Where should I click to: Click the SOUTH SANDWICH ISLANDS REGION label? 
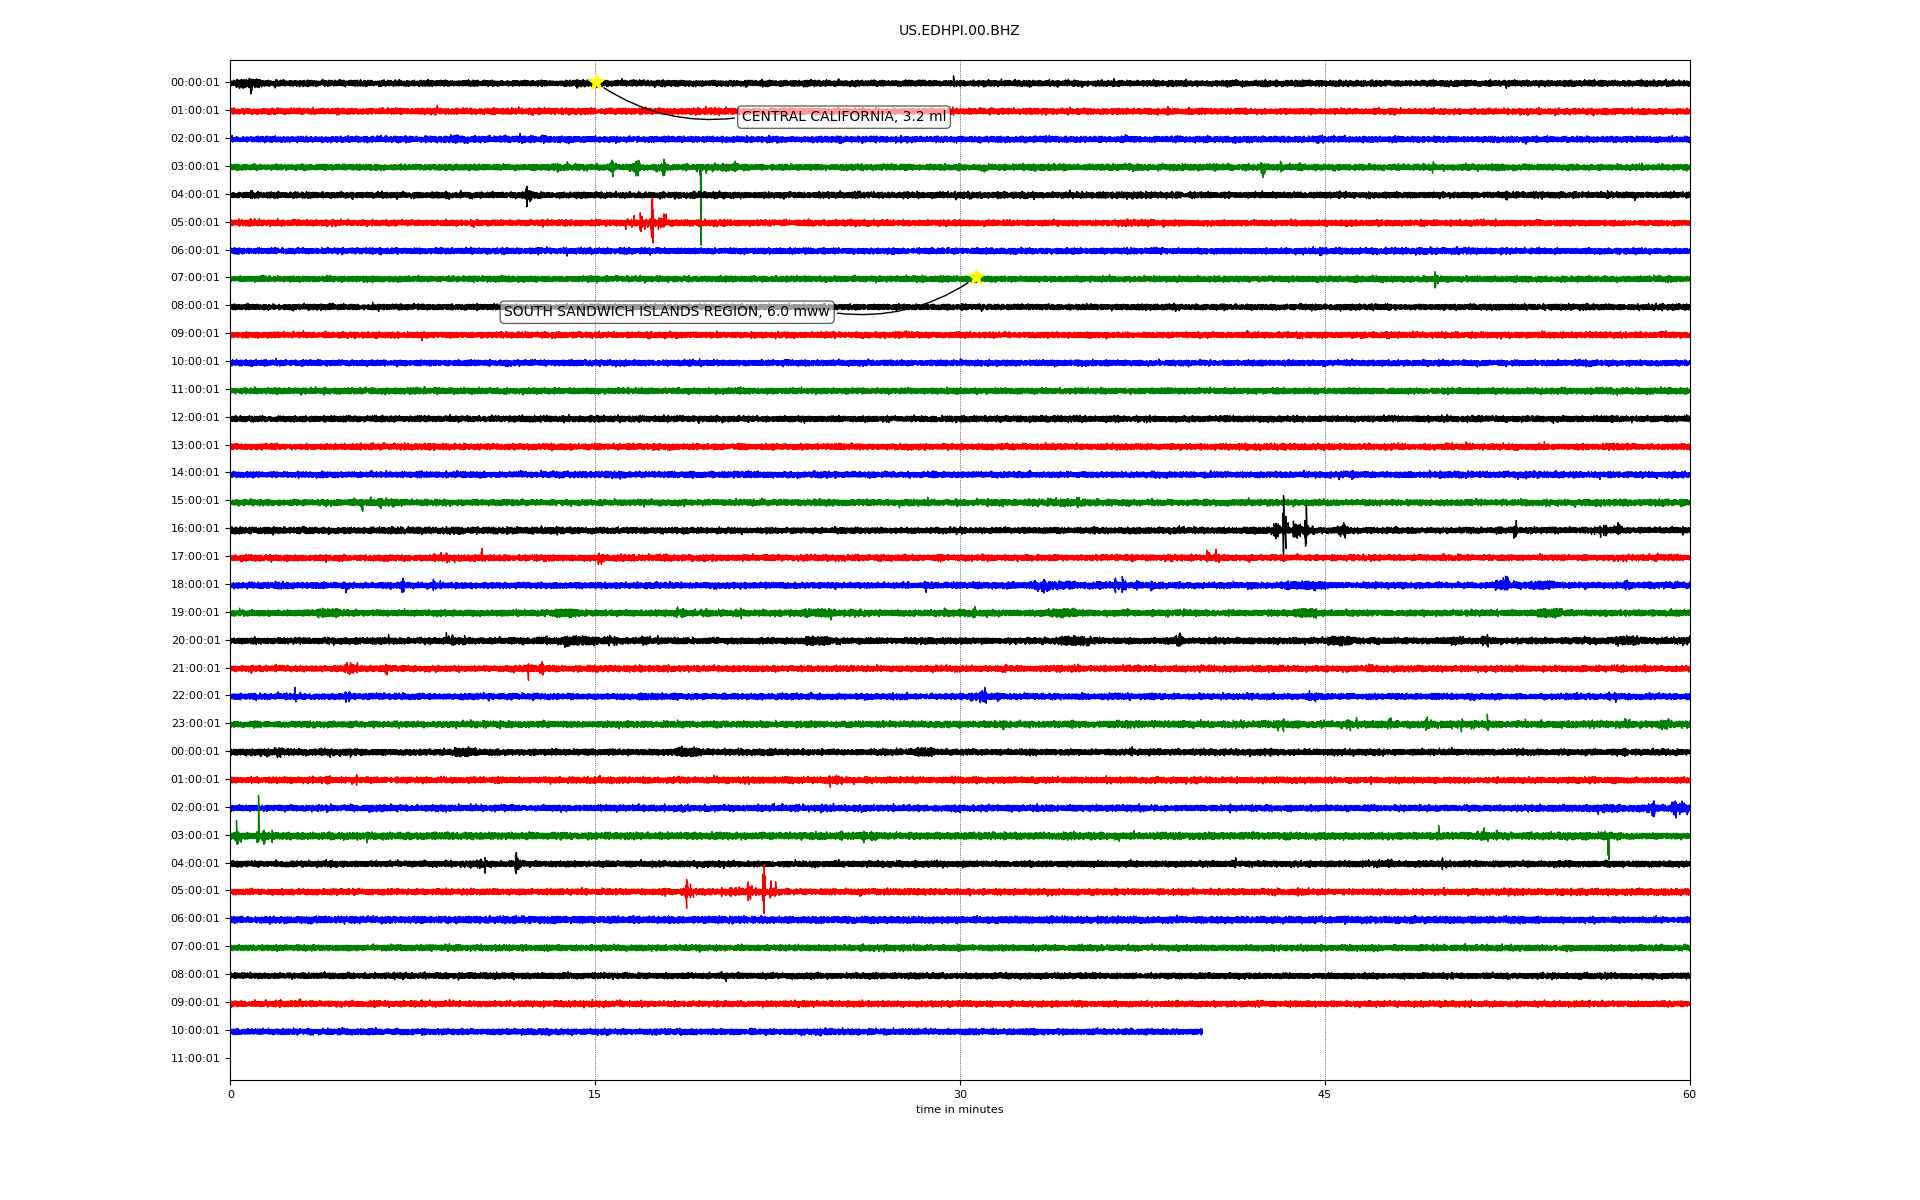tap(666, 312)
